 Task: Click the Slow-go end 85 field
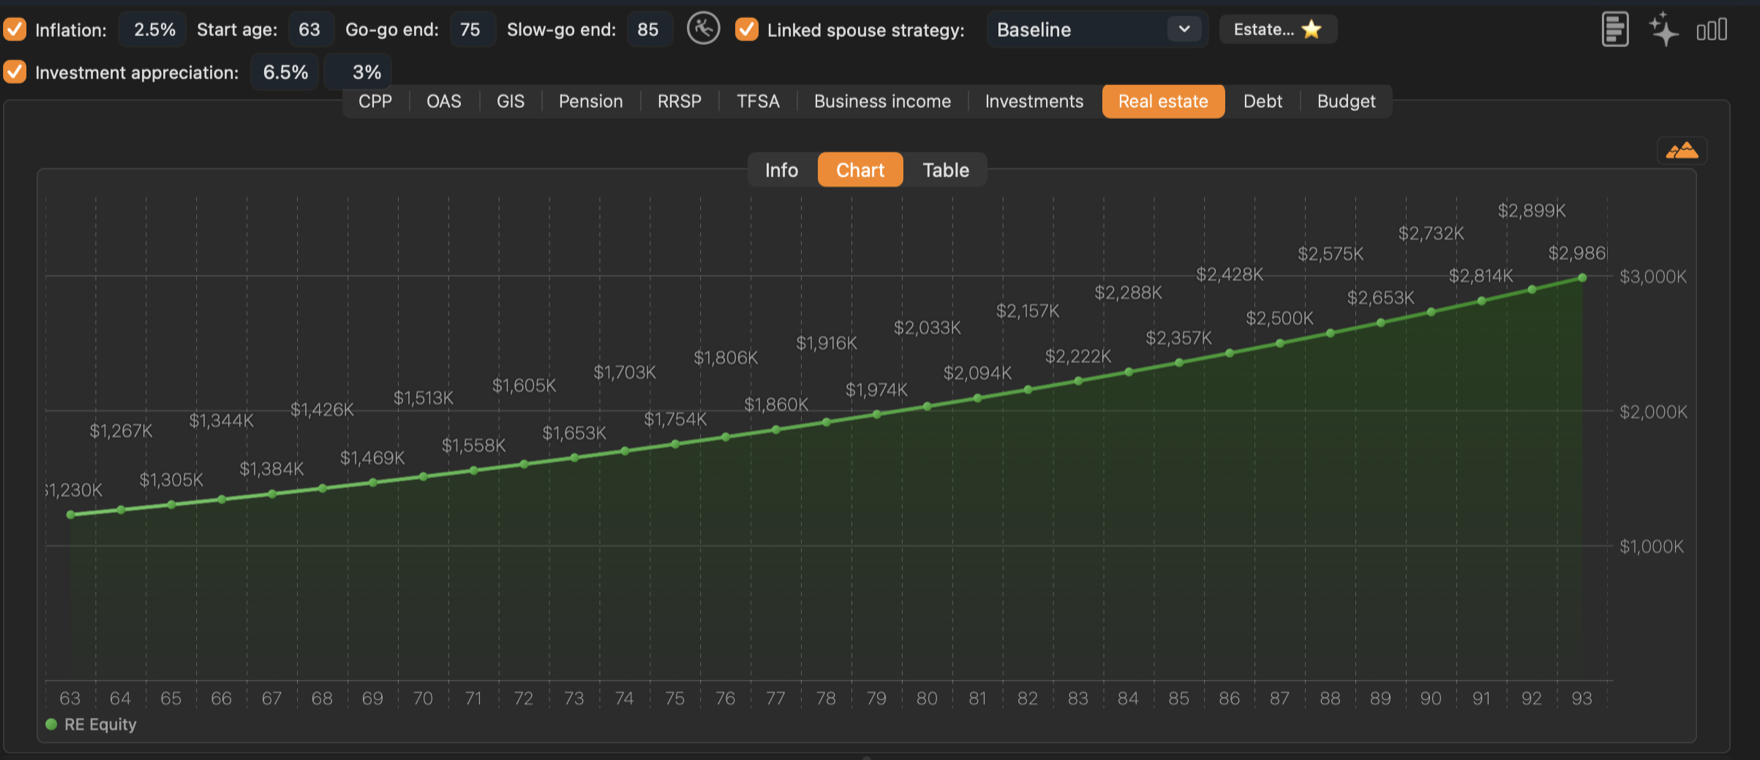[x=648, y=29]
